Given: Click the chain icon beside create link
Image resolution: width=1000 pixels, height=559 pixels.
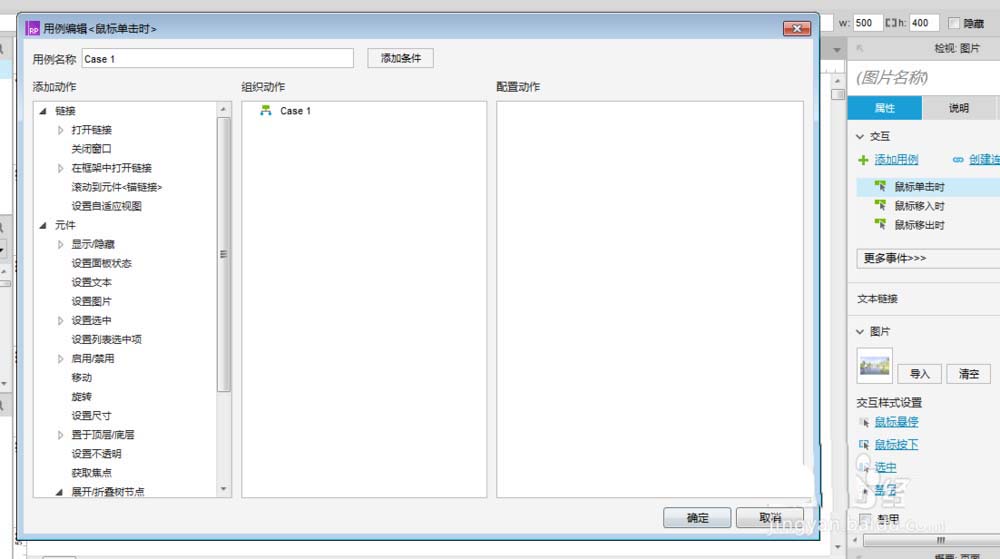Looking at the screenshot, I should (957, 160).
